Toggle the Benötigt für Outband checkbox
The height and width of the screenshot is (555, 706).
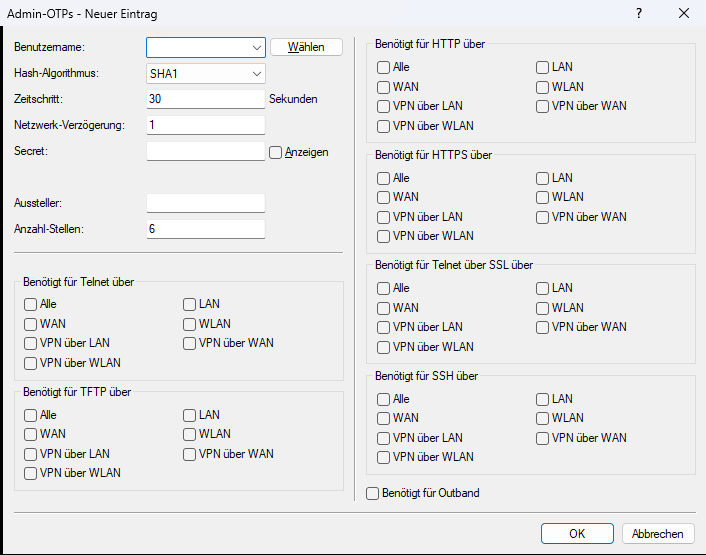(x=373, y=493)
